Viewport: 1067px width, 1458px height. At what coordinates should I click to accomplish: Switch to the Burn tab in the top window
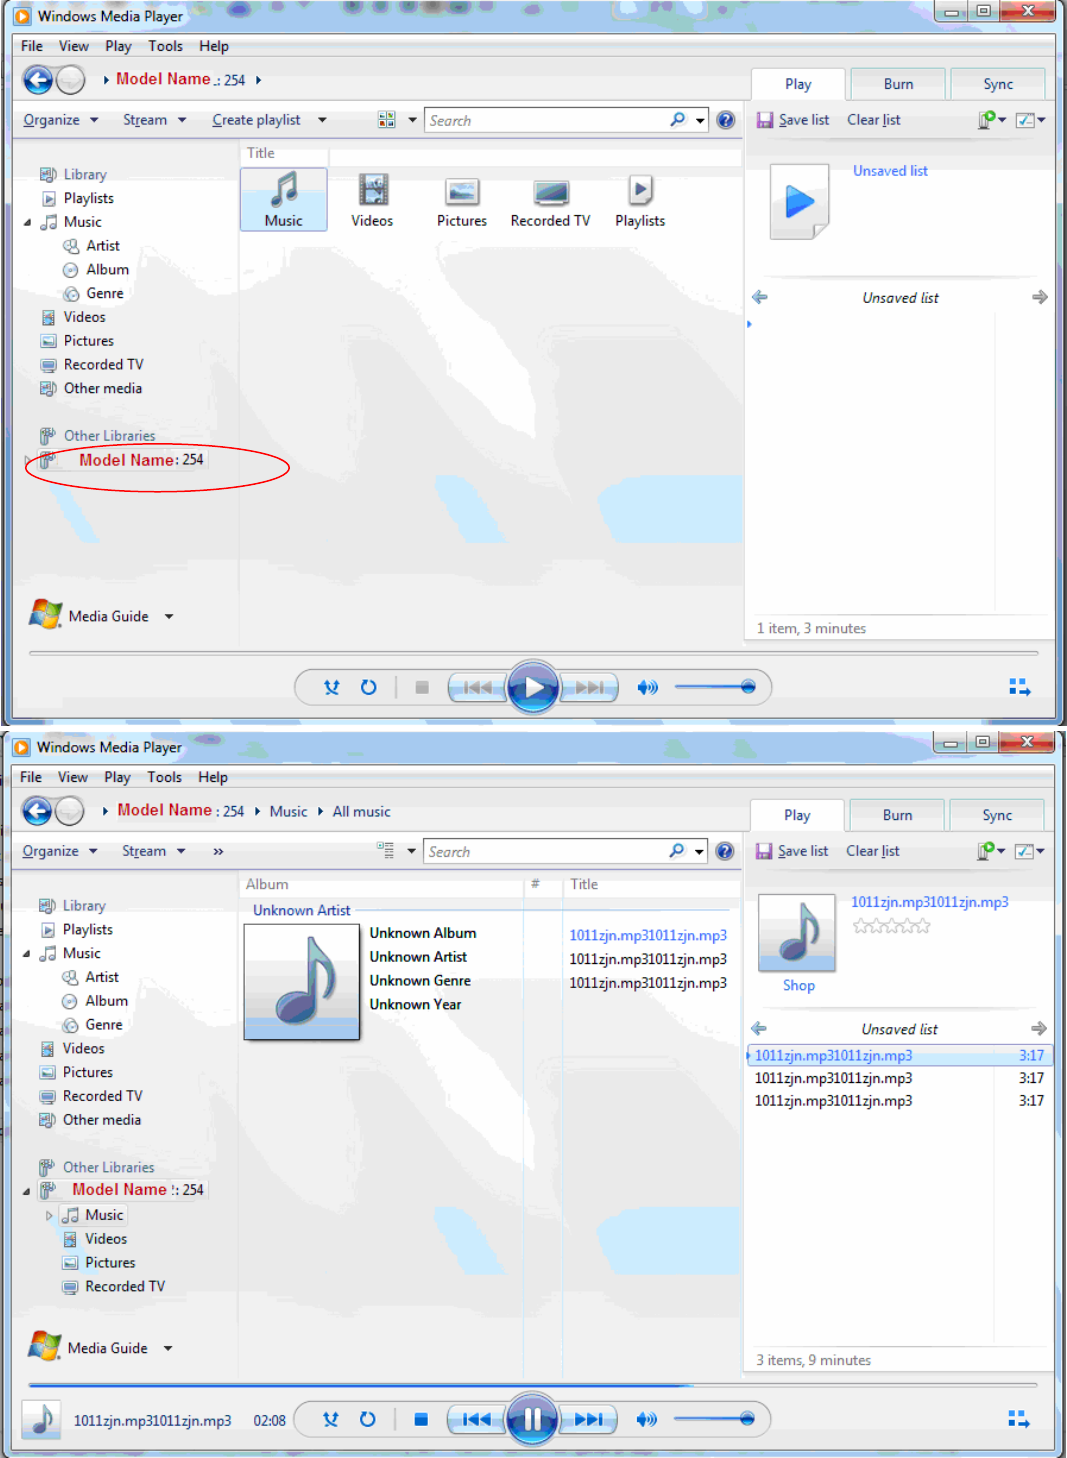898,84
